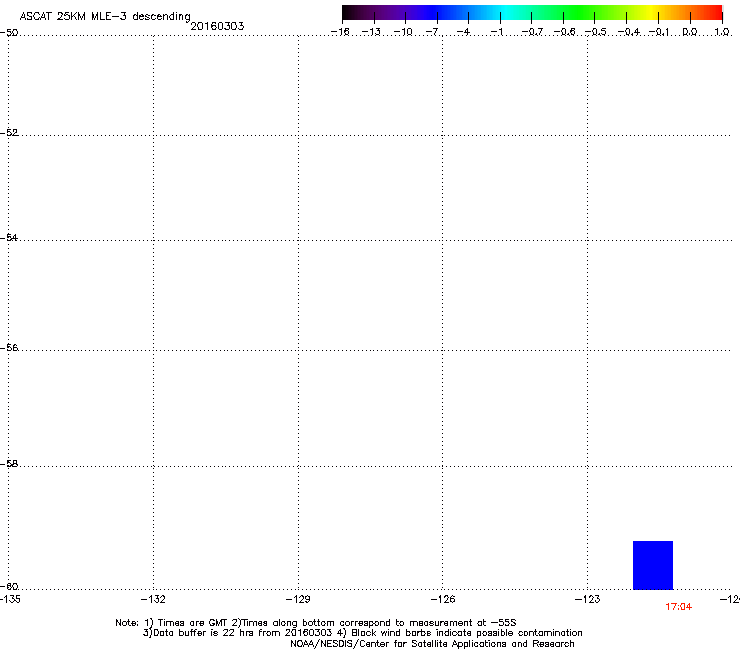Click the blue data swath rectangle
Viewport: 740px width, 650px height.
(x=653, y=565)
